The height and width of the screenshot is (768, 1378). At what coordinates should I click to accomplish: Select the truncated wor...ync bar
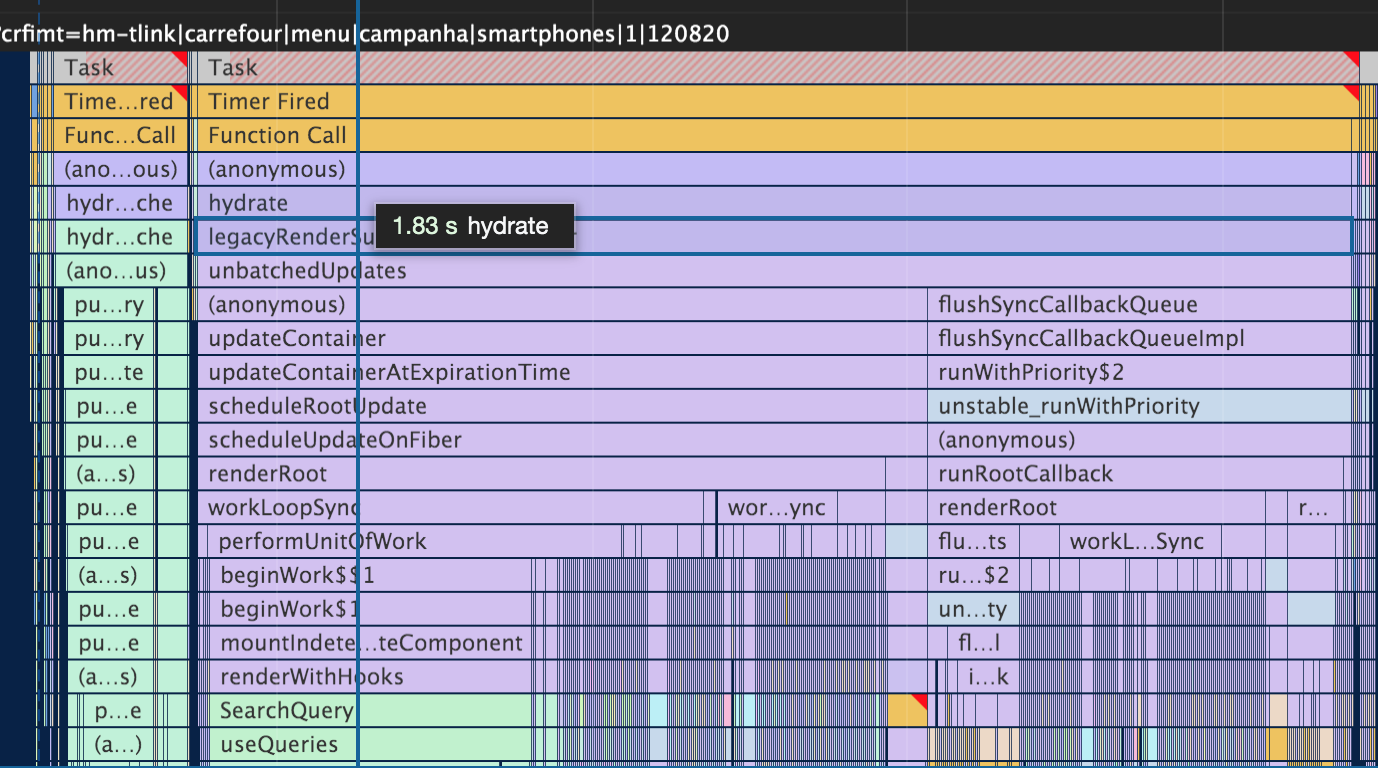(778, 509)
